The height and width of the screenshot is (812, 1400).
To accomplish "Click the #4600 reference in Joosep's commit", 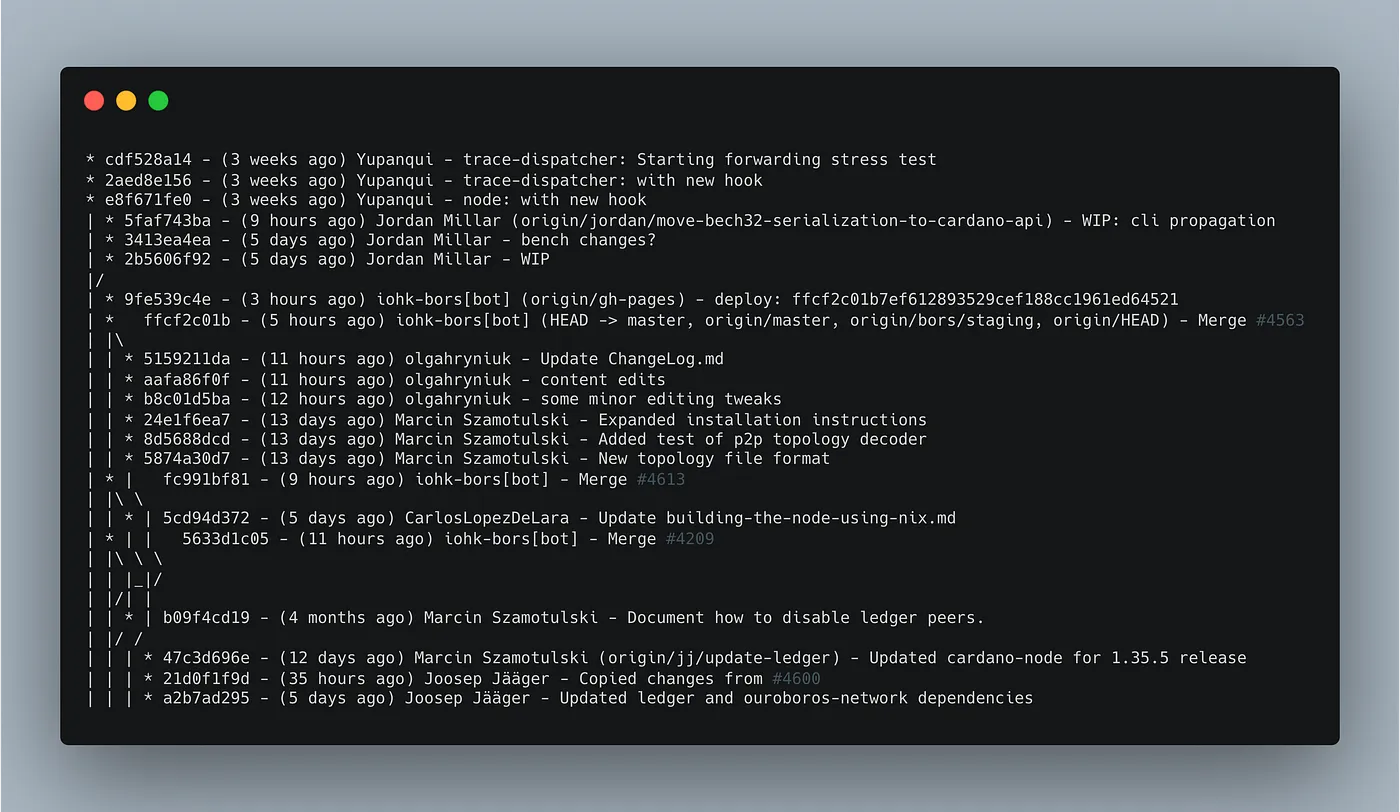I will 796,678.
